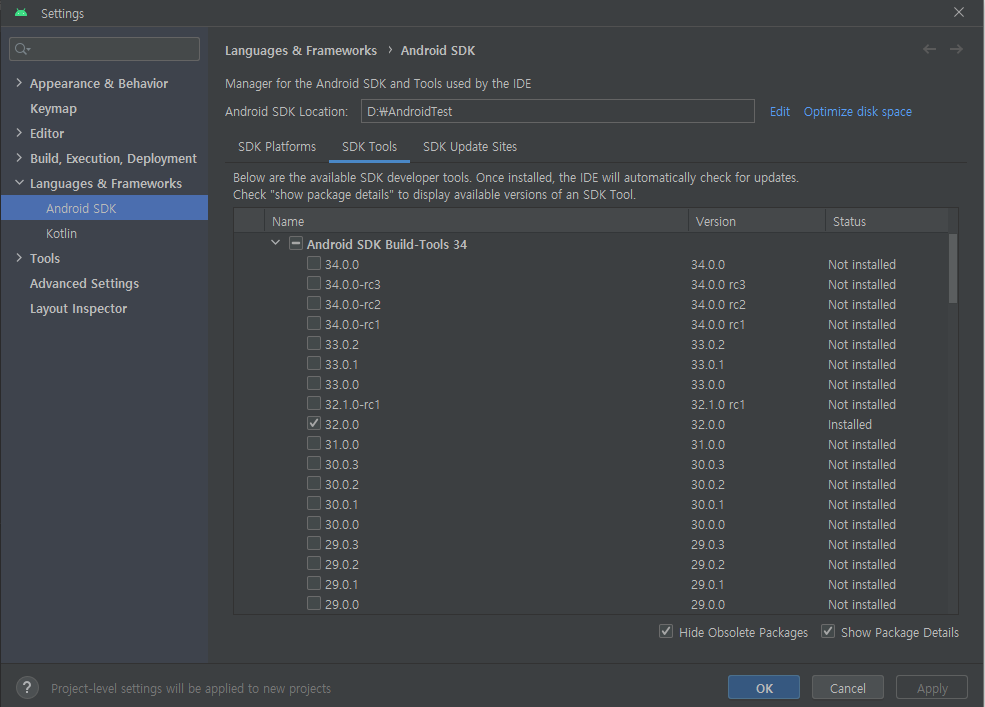Check the 34.0.0-rc3 checkbox

313,283
